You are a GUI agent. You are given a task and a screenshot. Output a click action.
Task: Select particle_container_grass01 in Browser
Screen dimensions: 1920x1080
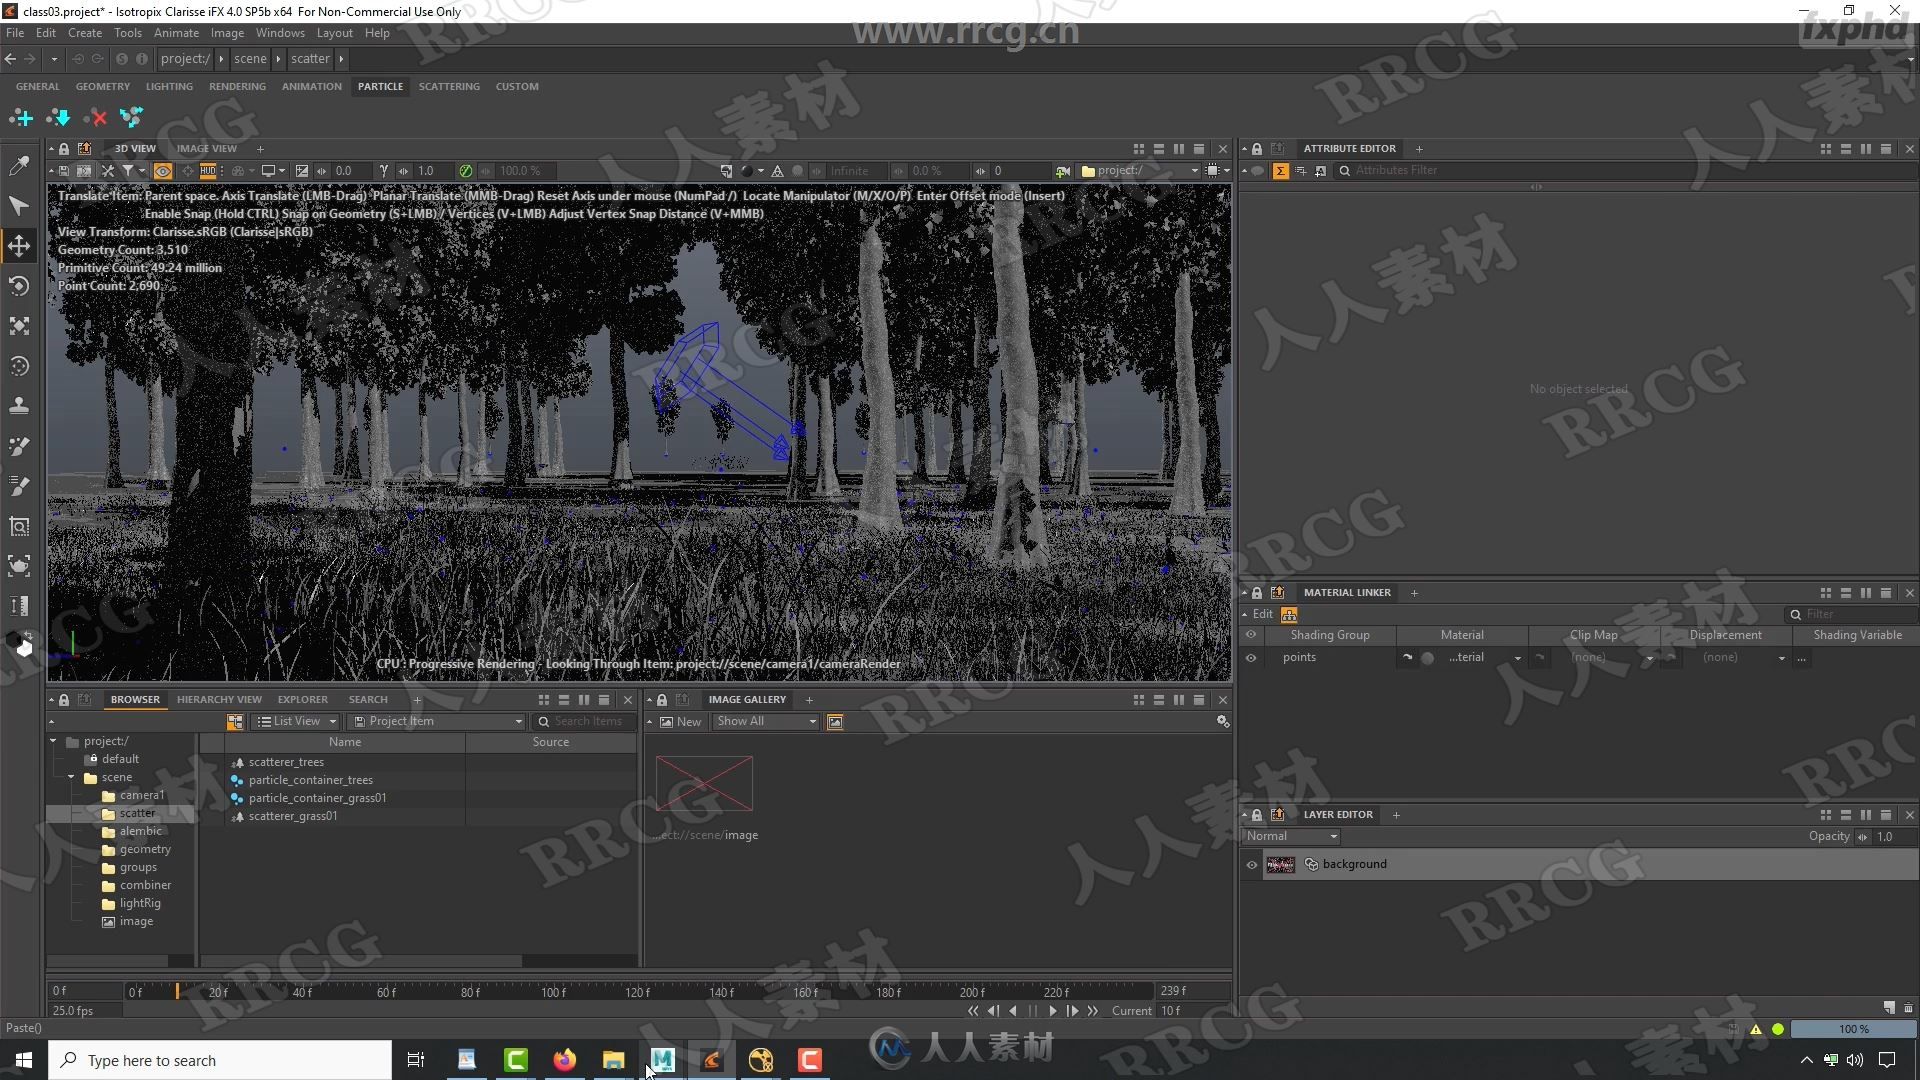pyautogui.click(x=316, y=796)
